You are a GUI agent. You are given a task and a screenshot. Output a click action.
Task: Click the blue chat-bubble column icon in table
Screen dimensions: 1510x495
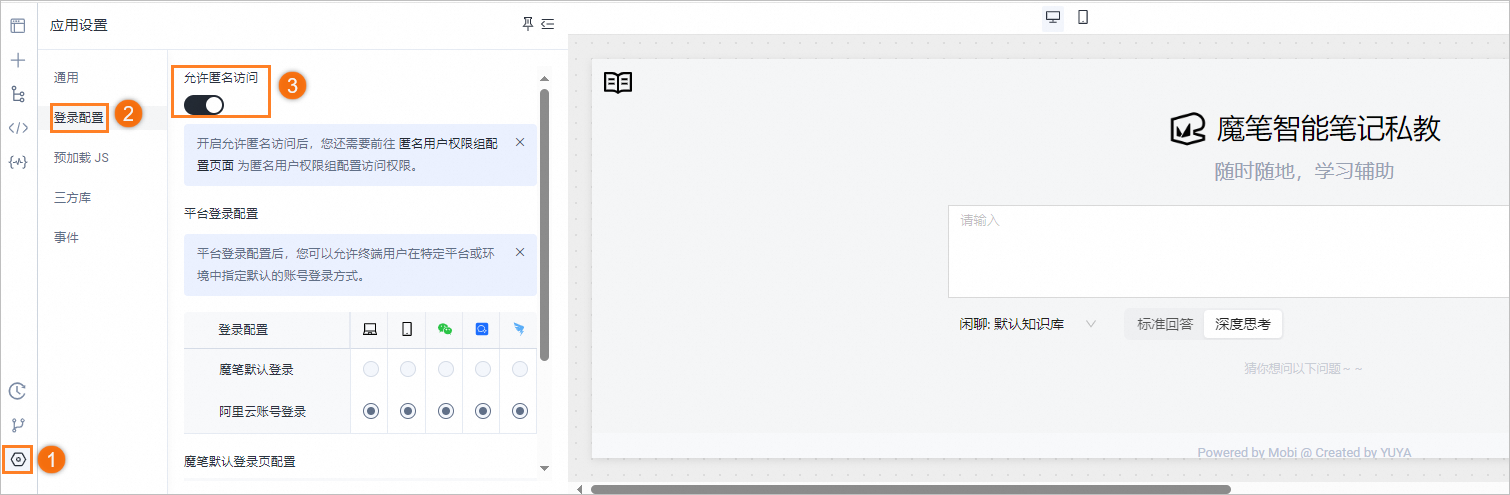click(x=482, y=329)
